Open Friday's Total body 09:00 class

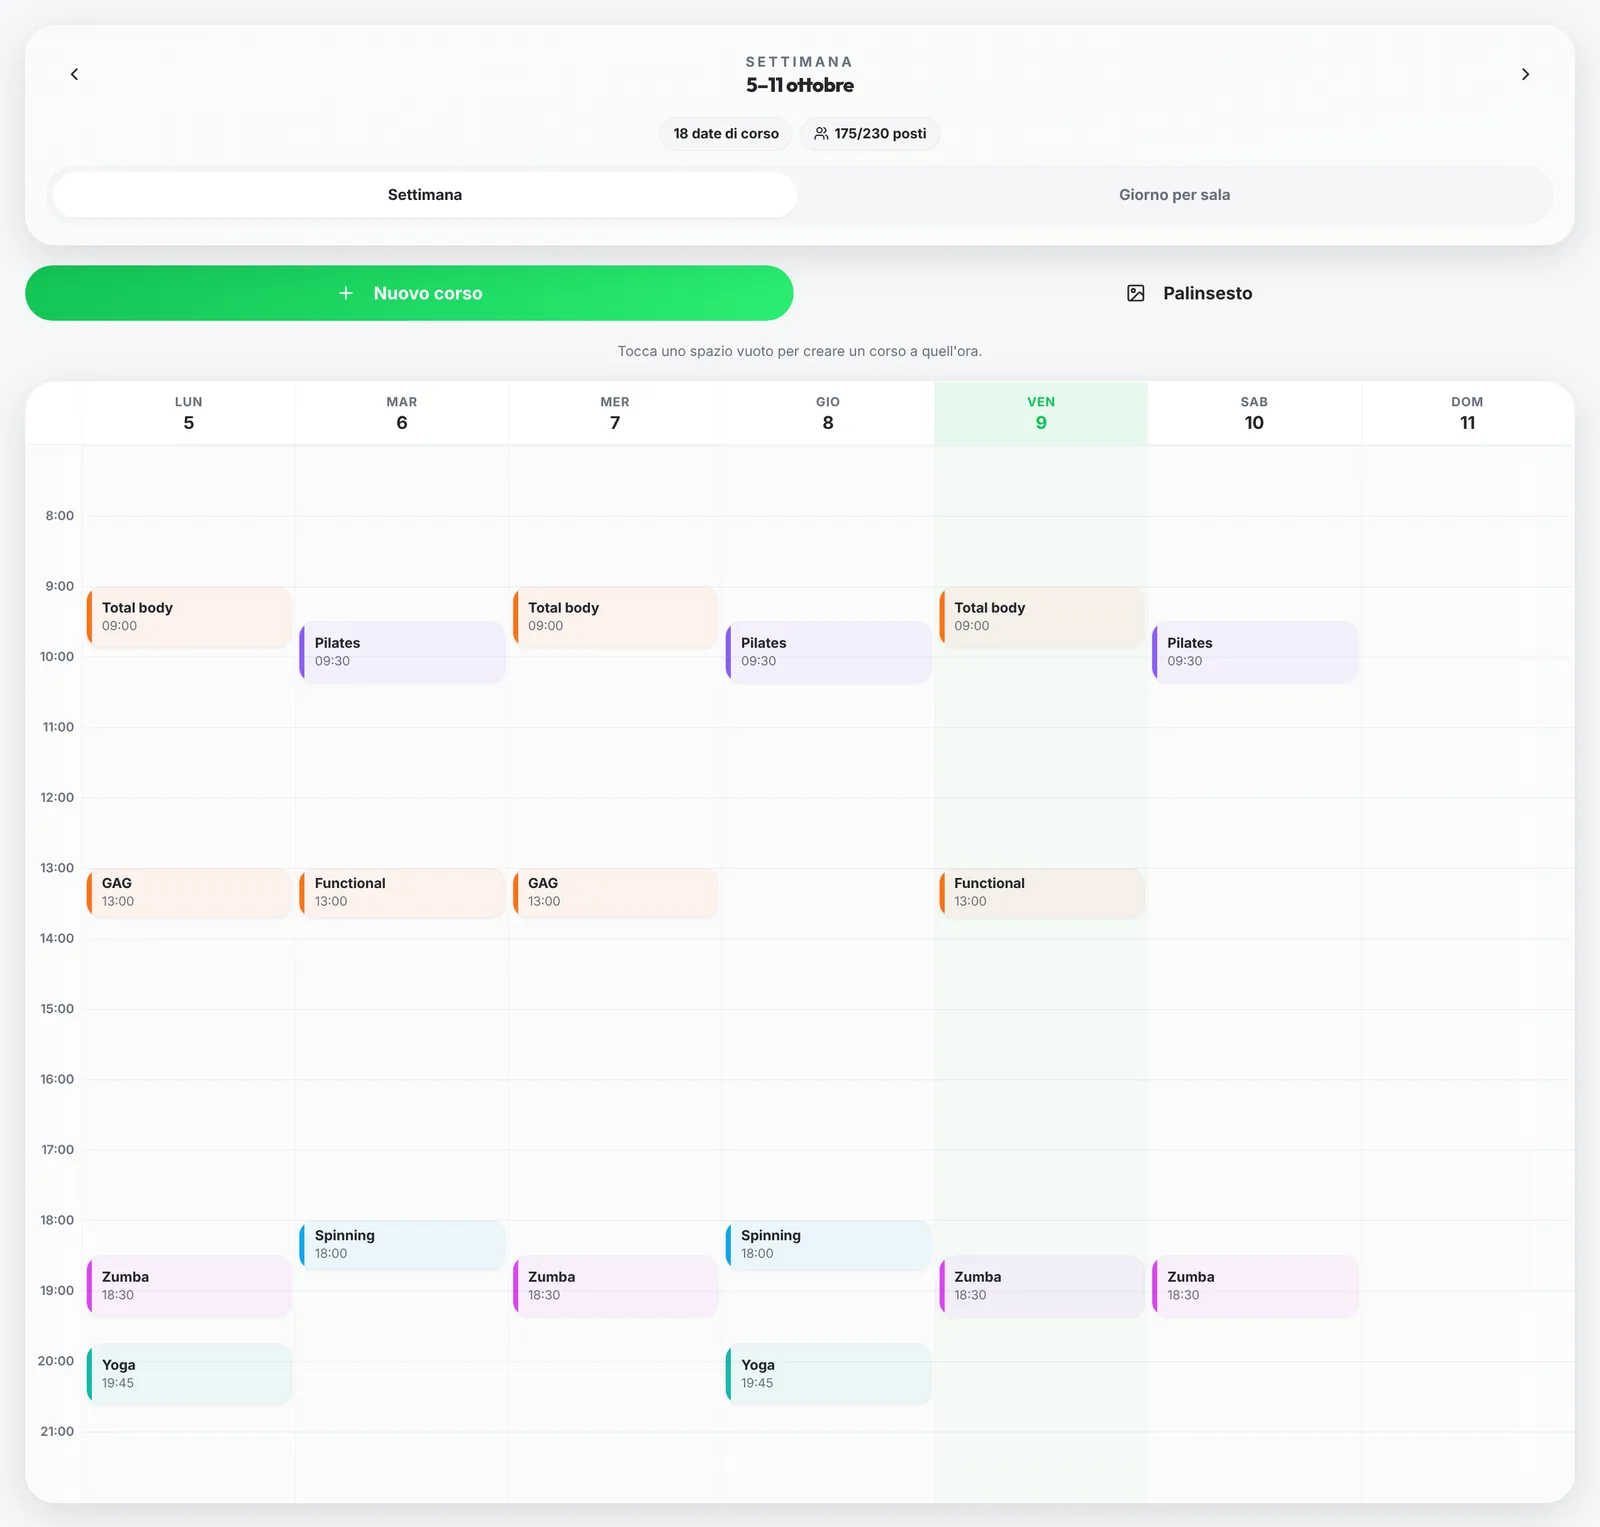1041,617
